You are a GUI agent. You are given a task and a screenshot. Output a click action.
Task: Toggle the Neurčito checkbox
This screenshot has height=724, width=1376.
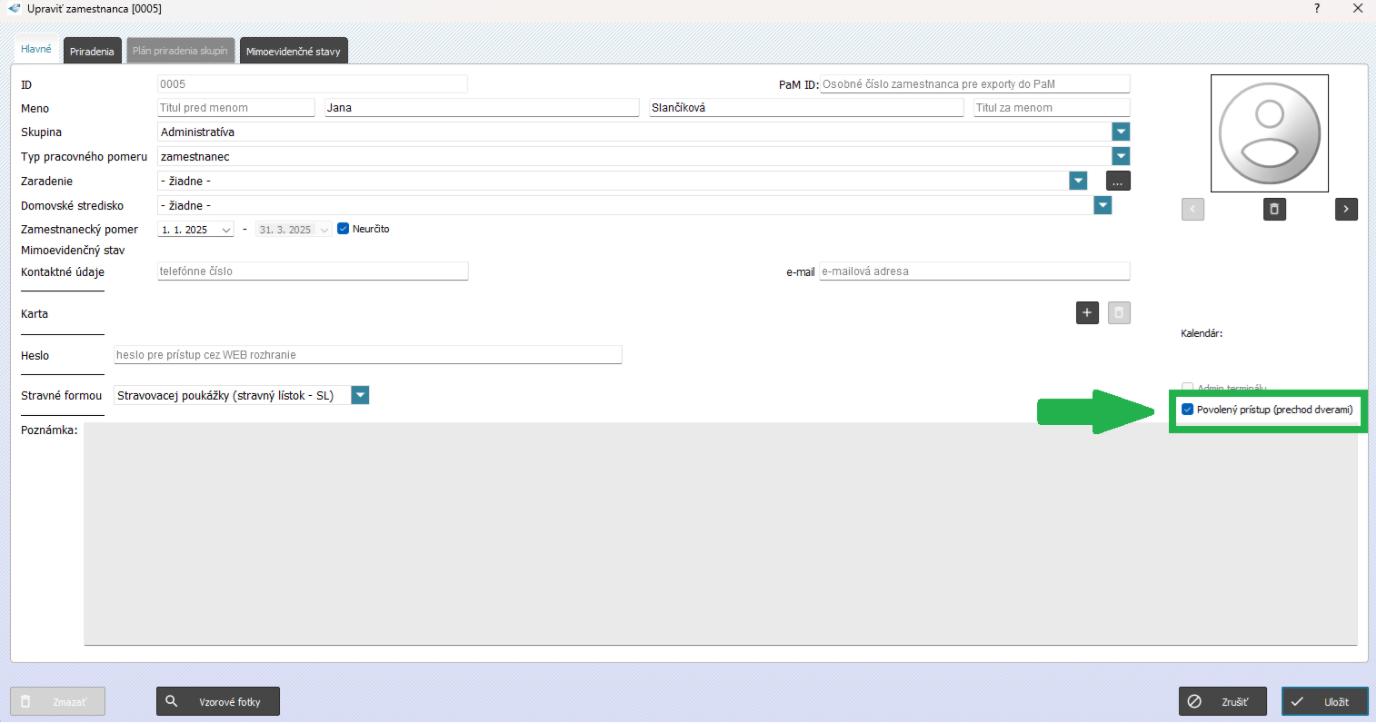[343, 229]
